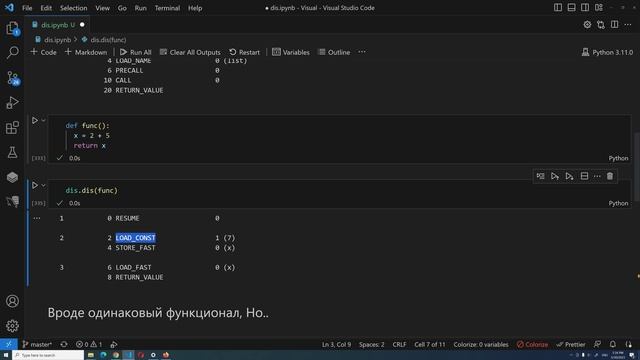Open the File menu
Screen dimensions: 640x360
coord(27,8)
